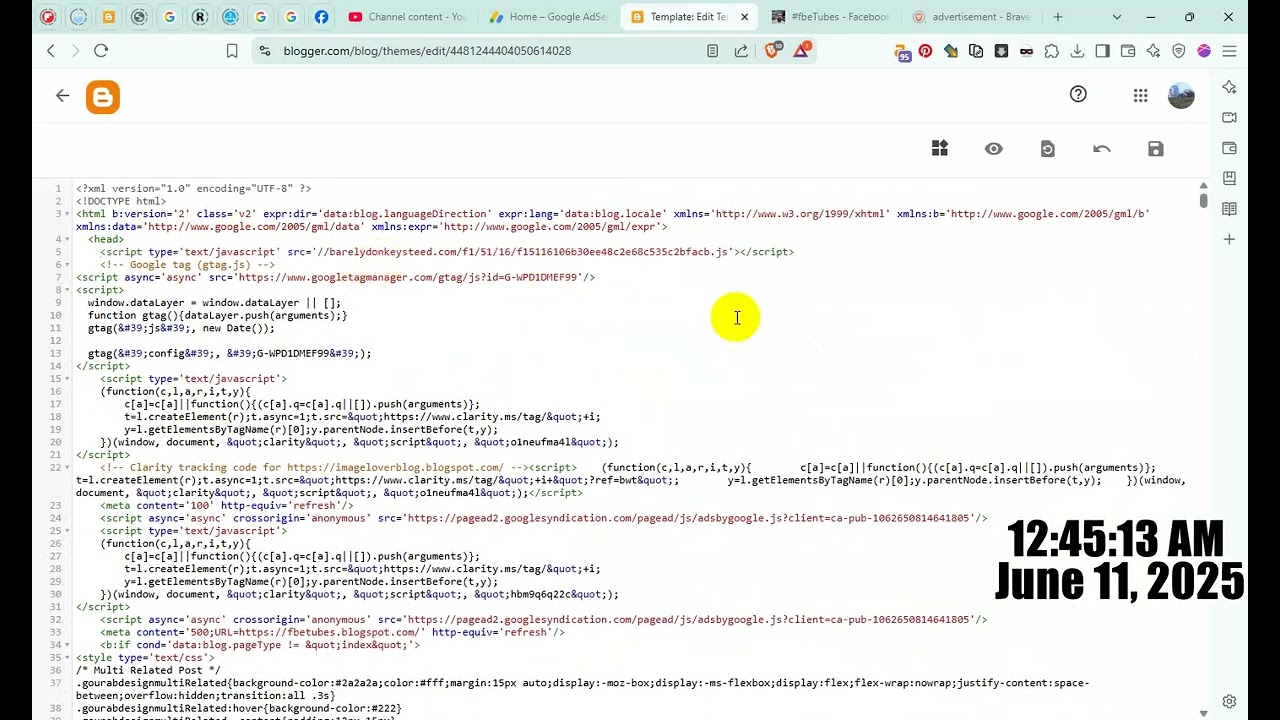Image resolution: width=1280 pixels, height=720 pixels.
Task: Click the Brave VPN shield icon
Action: [1178, 51]
